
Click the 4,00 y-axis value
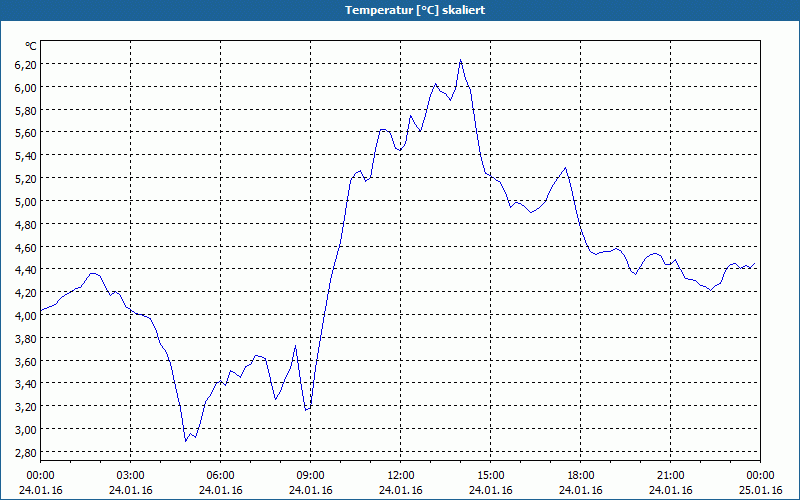[27, 315]
